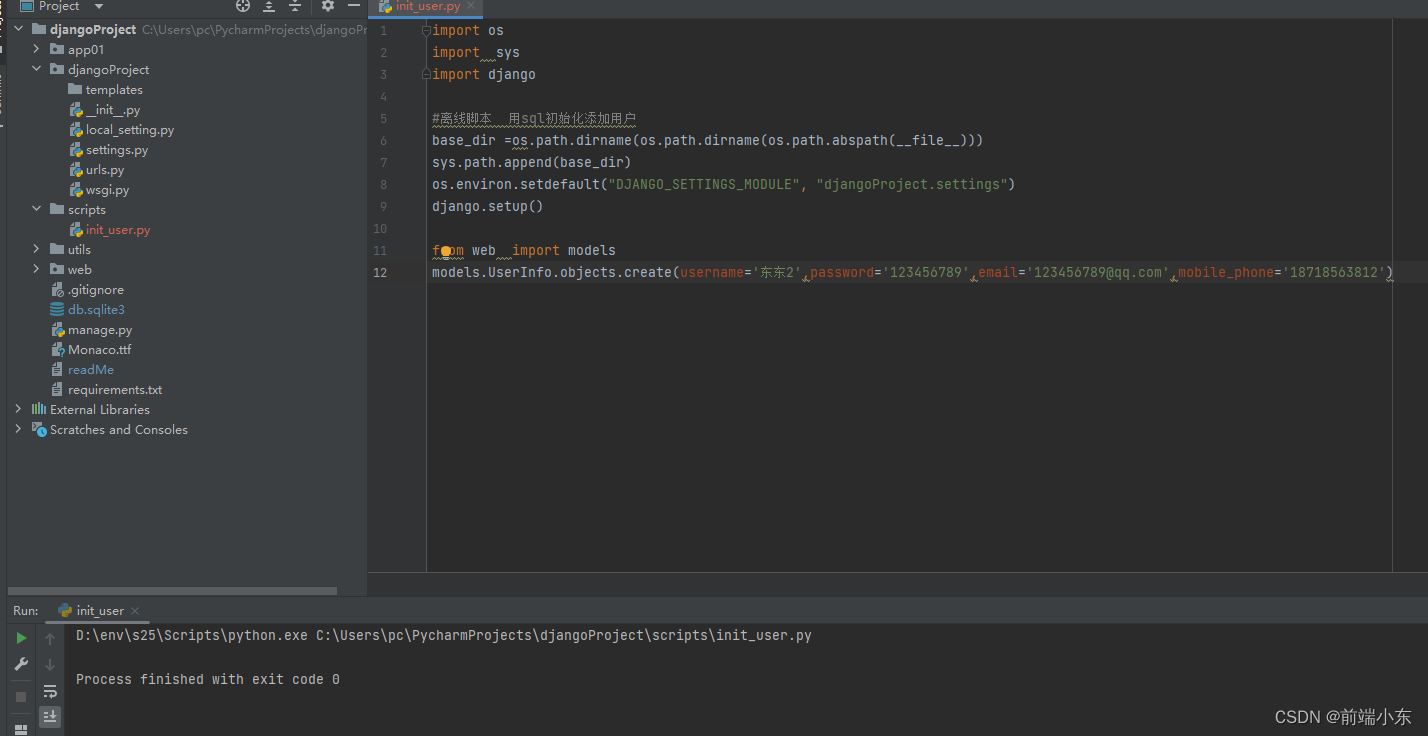Switch to the init_user.py editor tab
This screenshot has width=1428, height=736.
coord(425,6)
